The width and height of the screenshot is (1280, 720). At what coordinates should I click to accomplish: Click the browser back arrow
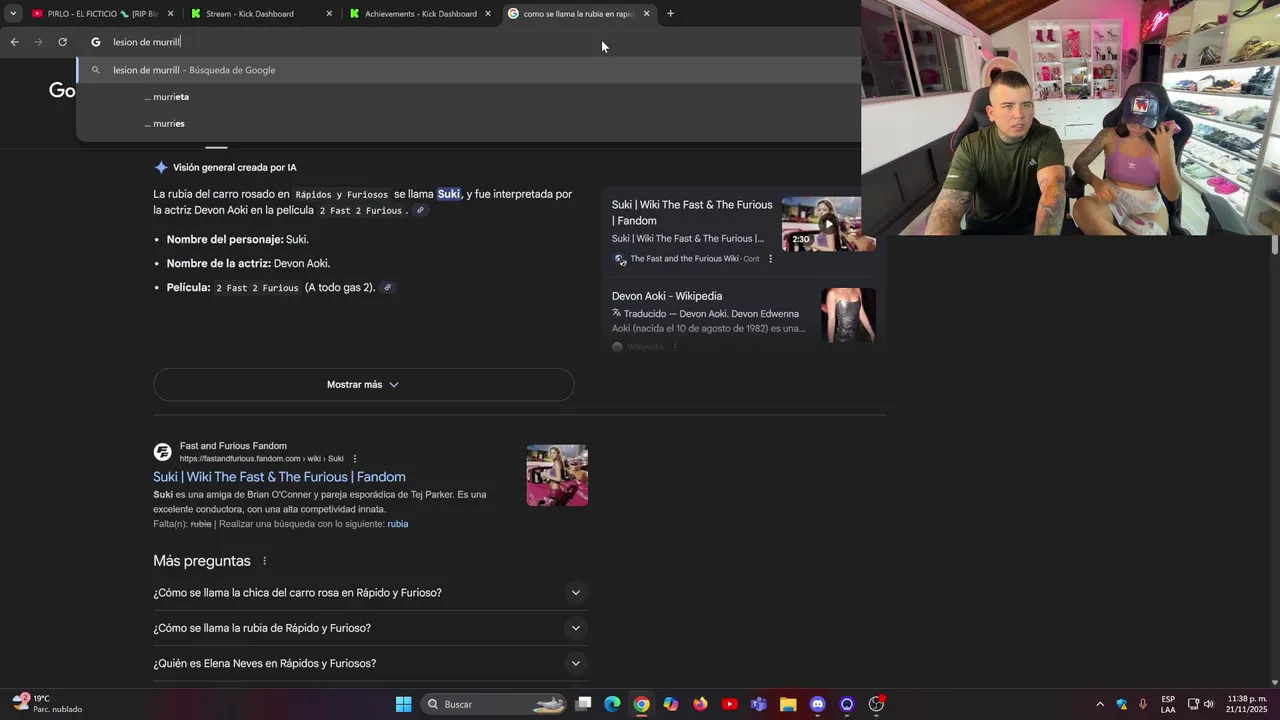click(x=14, y=42)
